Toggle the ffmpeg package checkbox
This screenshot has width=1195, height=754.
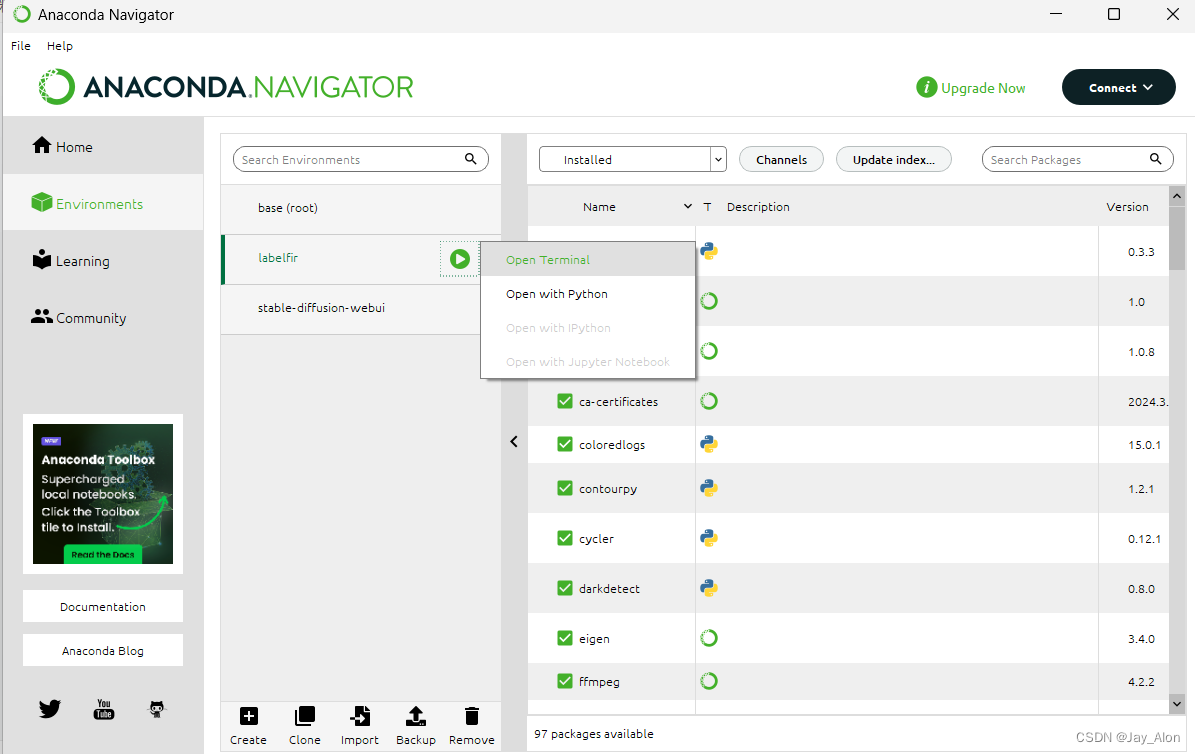pos(565,681)
